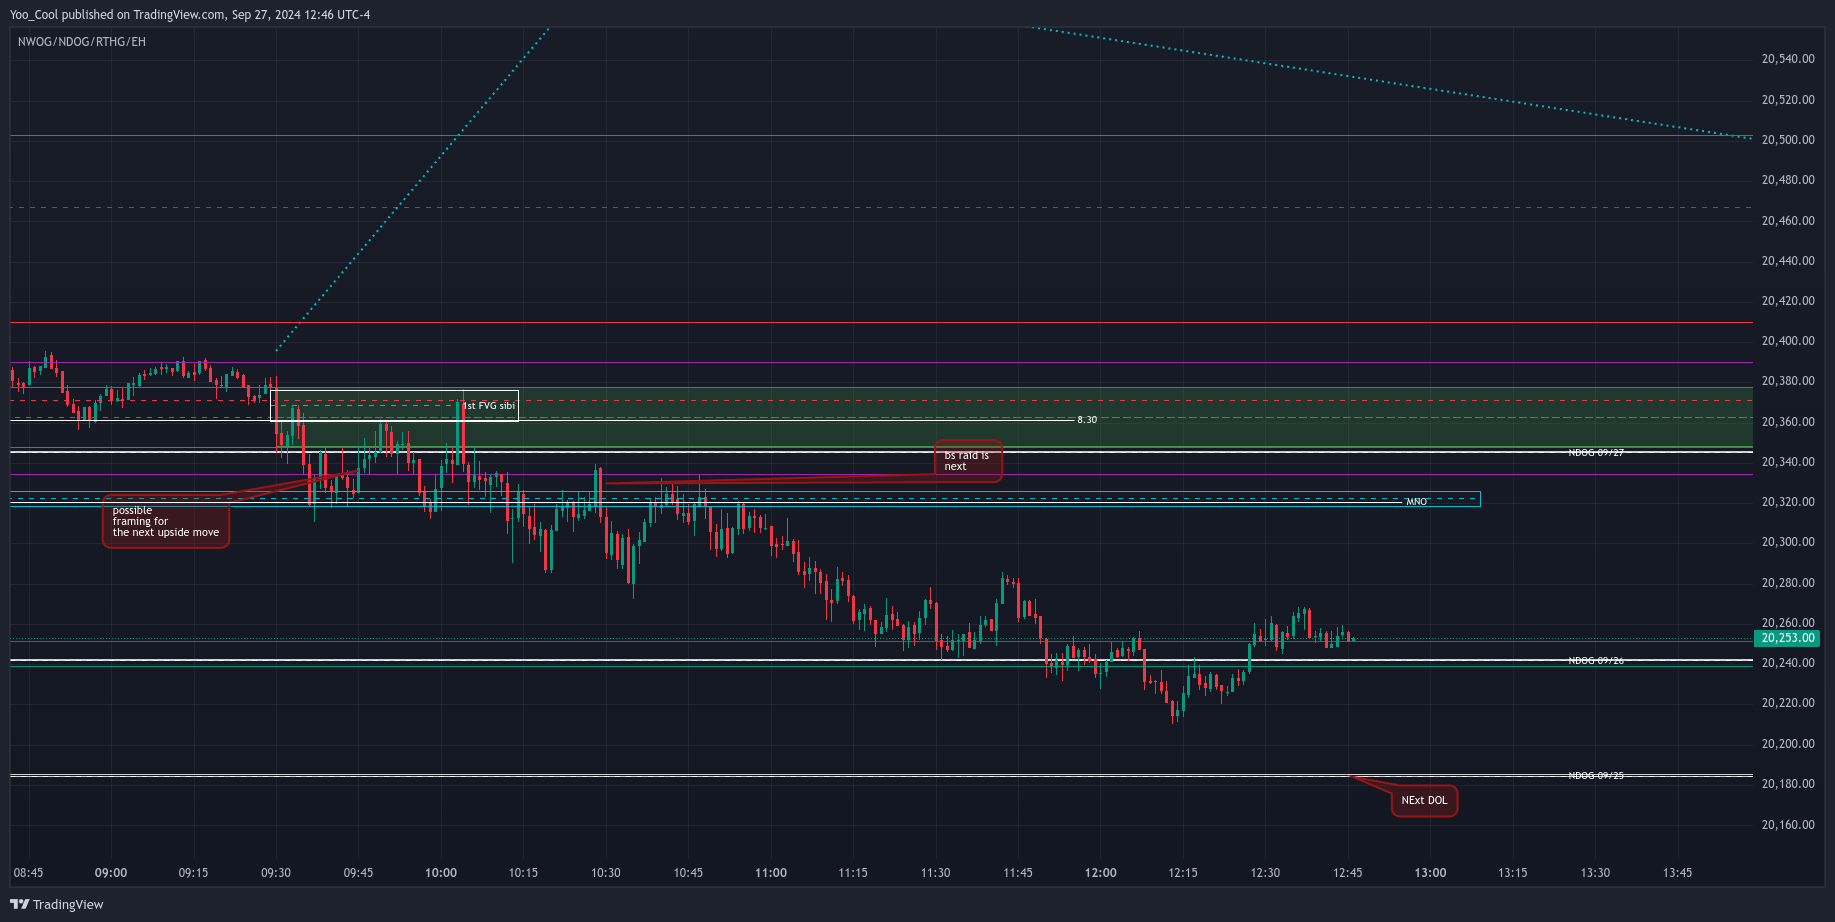Screen dimensions: 1835x922
Task: Click the 12:15 time axis label
Action: [1183, 873]
